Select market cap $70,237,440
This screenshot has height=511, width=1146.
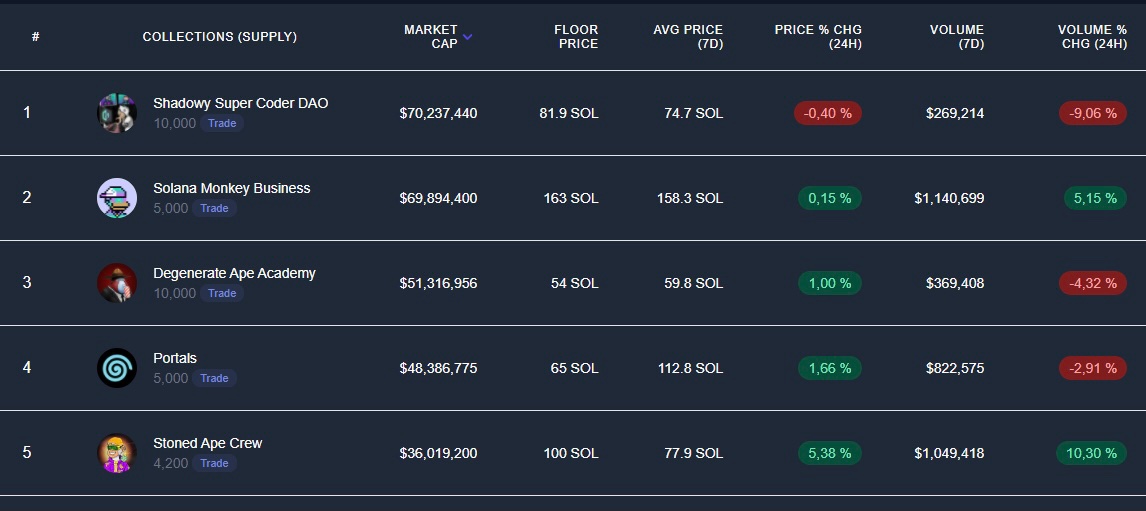pyautogui.click(x=439, y=113)
